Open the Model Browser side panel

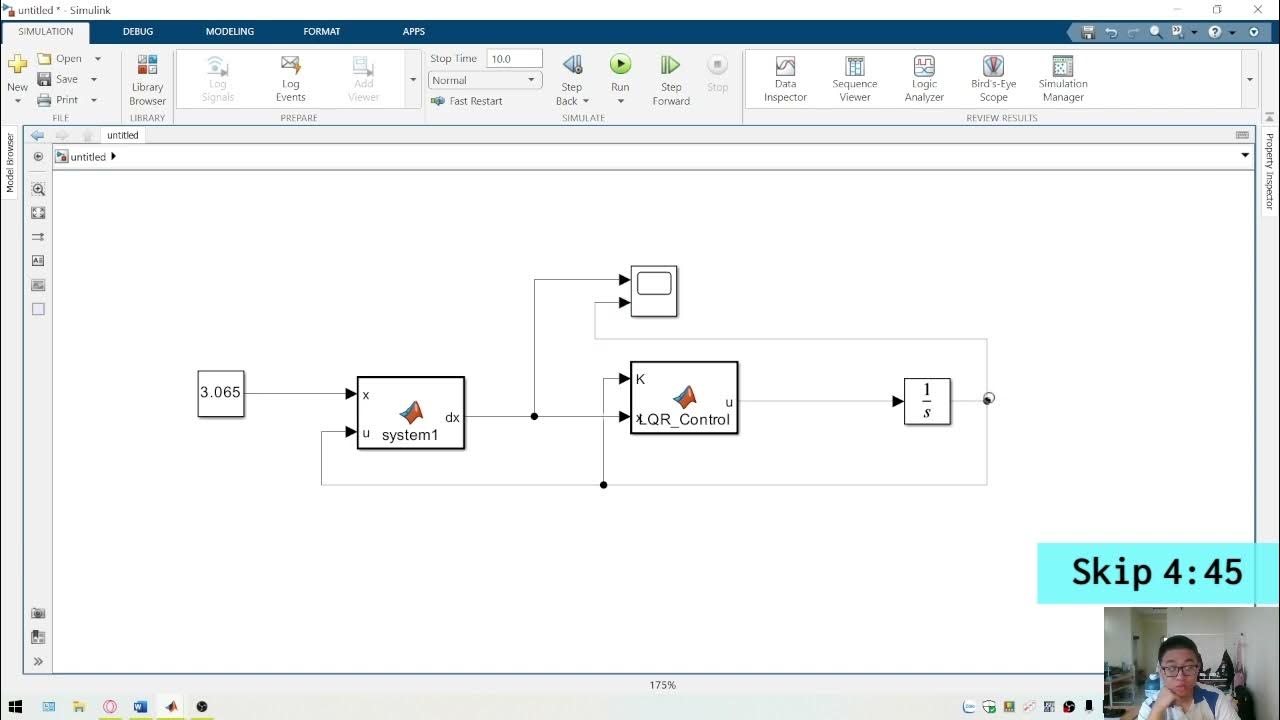click(11, 163)
